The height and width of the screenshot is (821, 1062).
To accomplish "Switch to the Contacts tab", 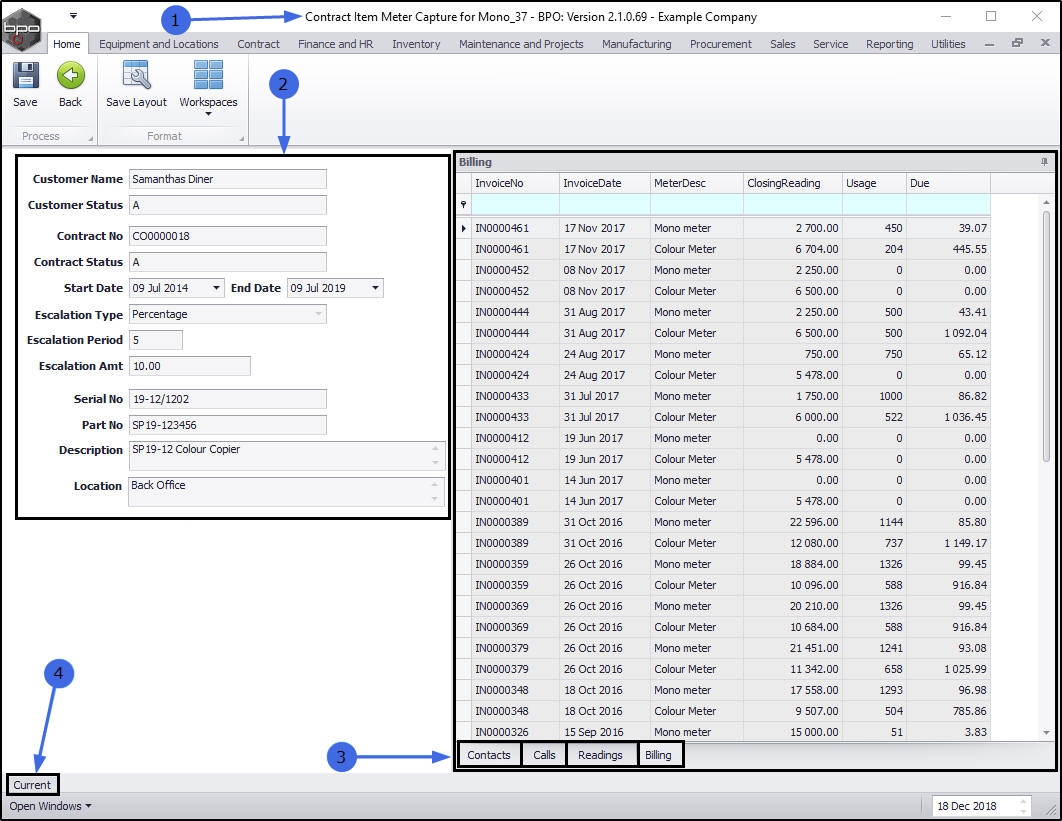I will pos(489,755).
